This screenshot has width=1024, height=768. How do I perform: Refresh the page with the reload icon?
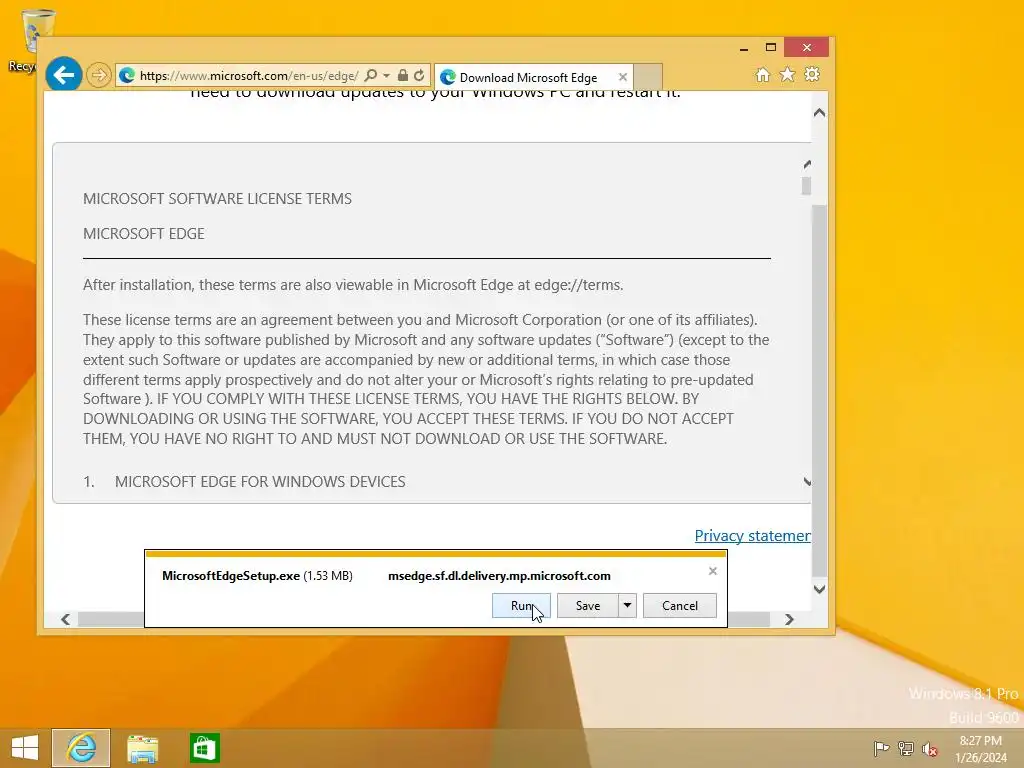[419, 76]
